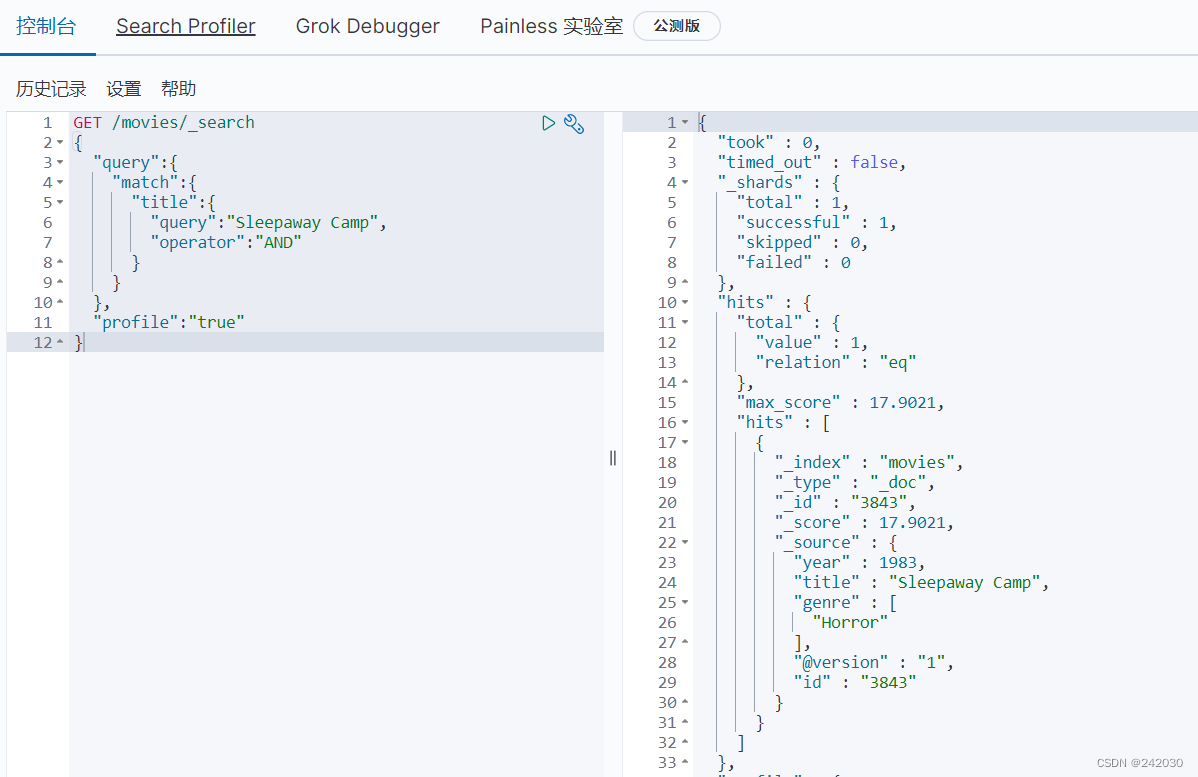Click the "@version" : "1" line

tap(874, 662)
